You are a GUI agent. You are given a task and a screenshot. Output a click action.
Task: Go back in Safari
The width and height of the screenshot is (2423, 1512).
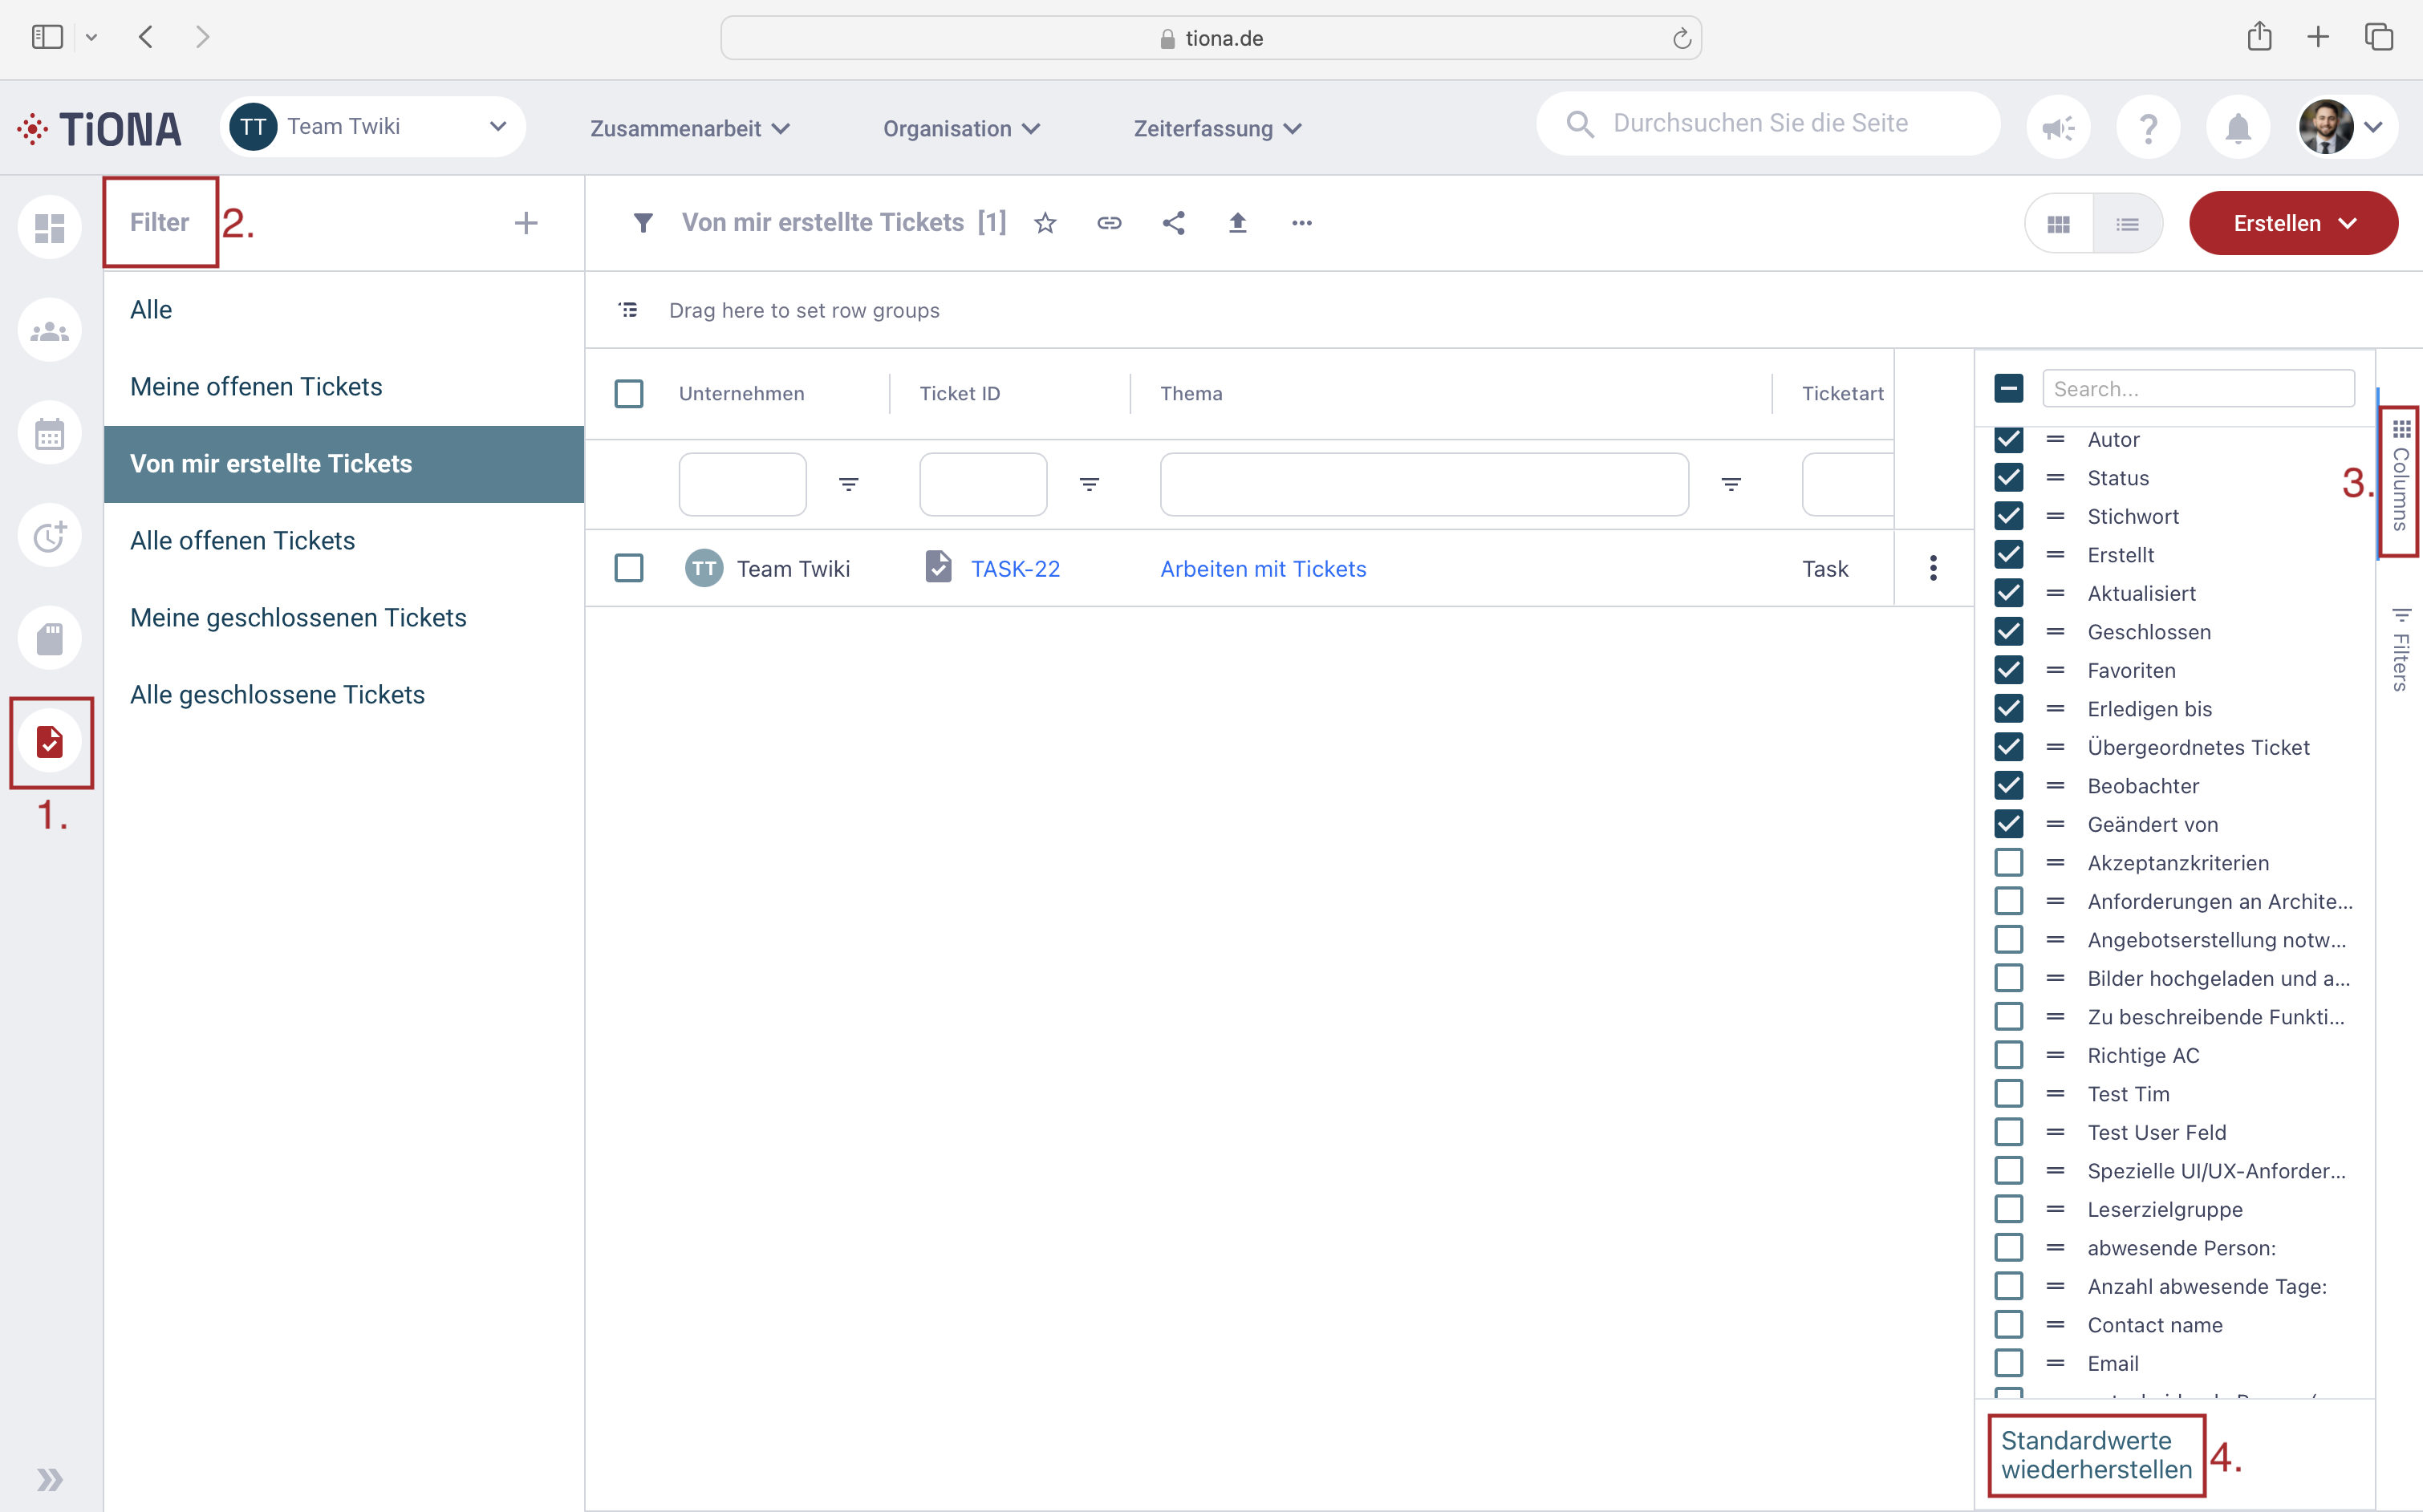(146, 37)
